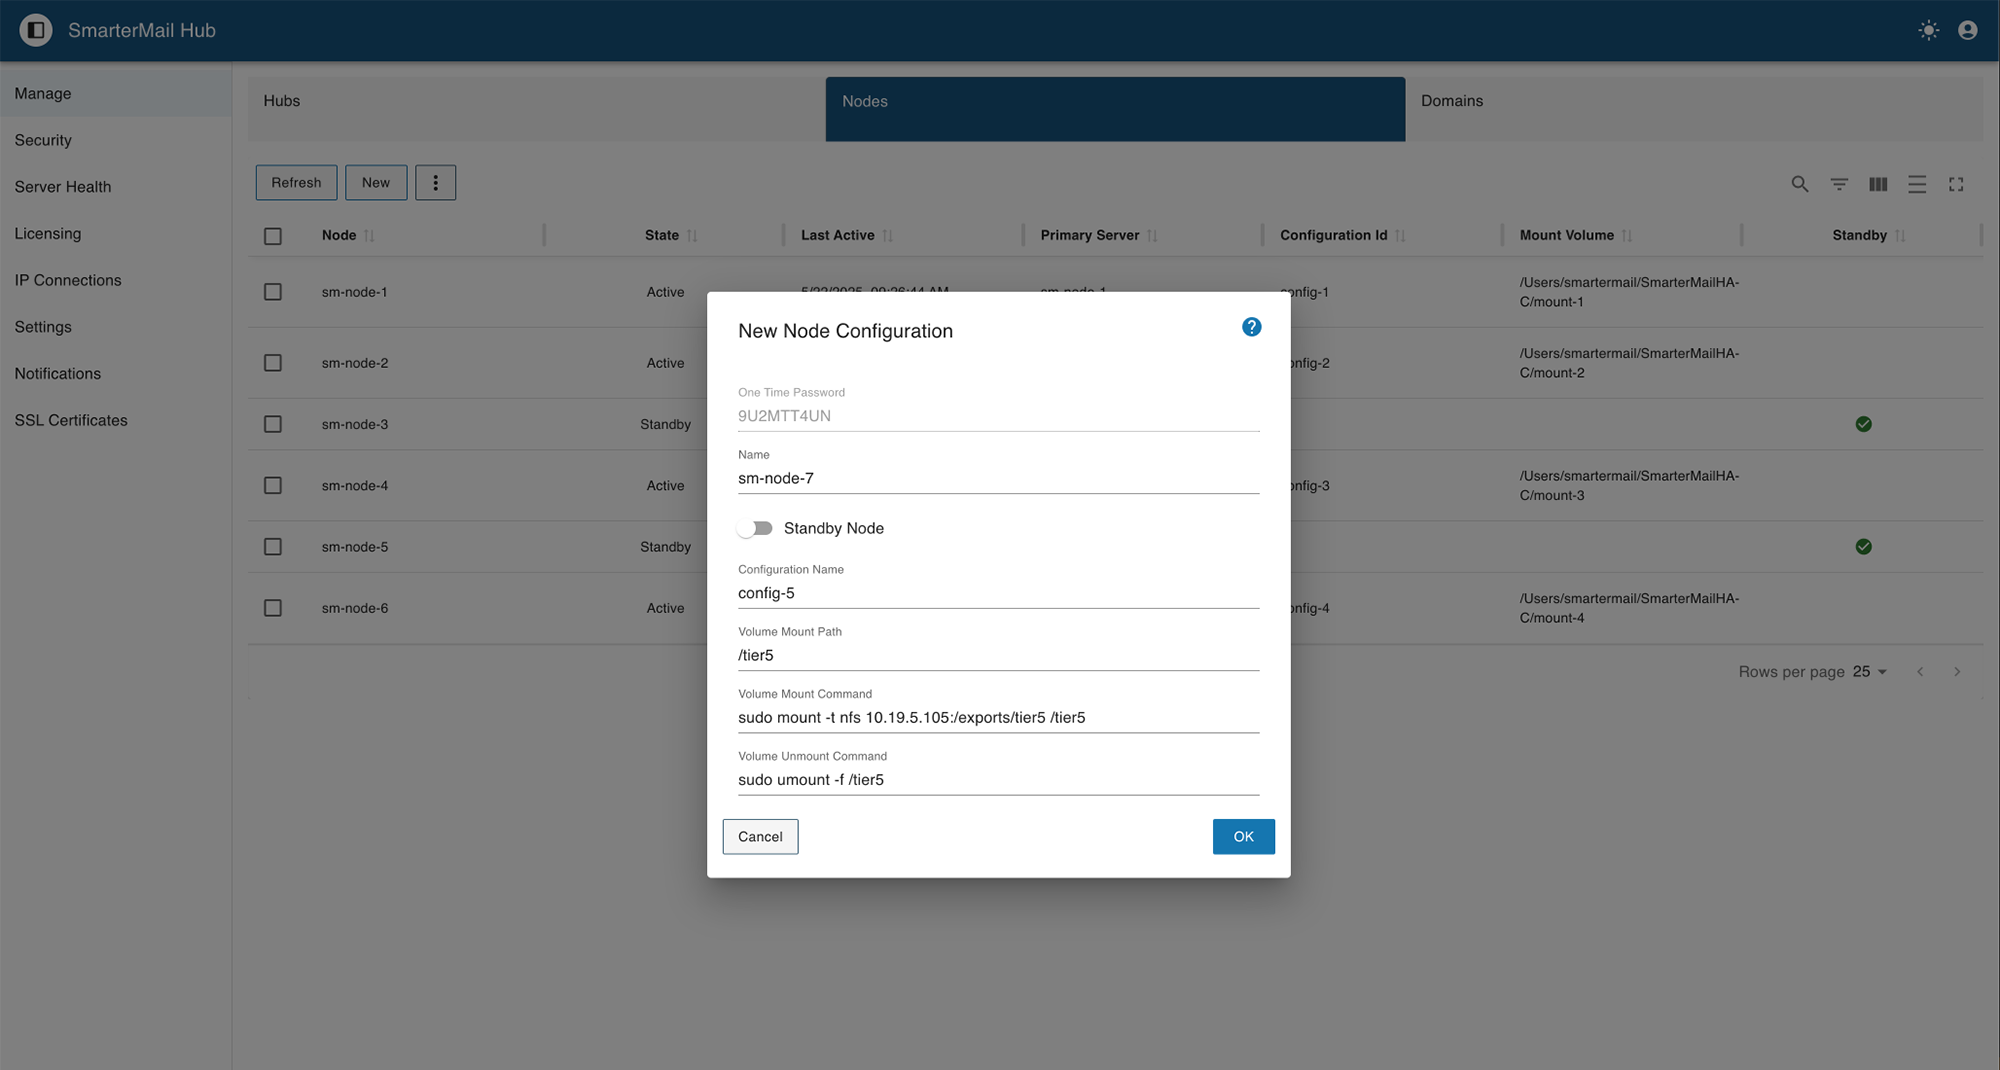Cancel the New Node Configuration dialog
Viewport: 2000px width, 1070px height.
pos(760,837)
